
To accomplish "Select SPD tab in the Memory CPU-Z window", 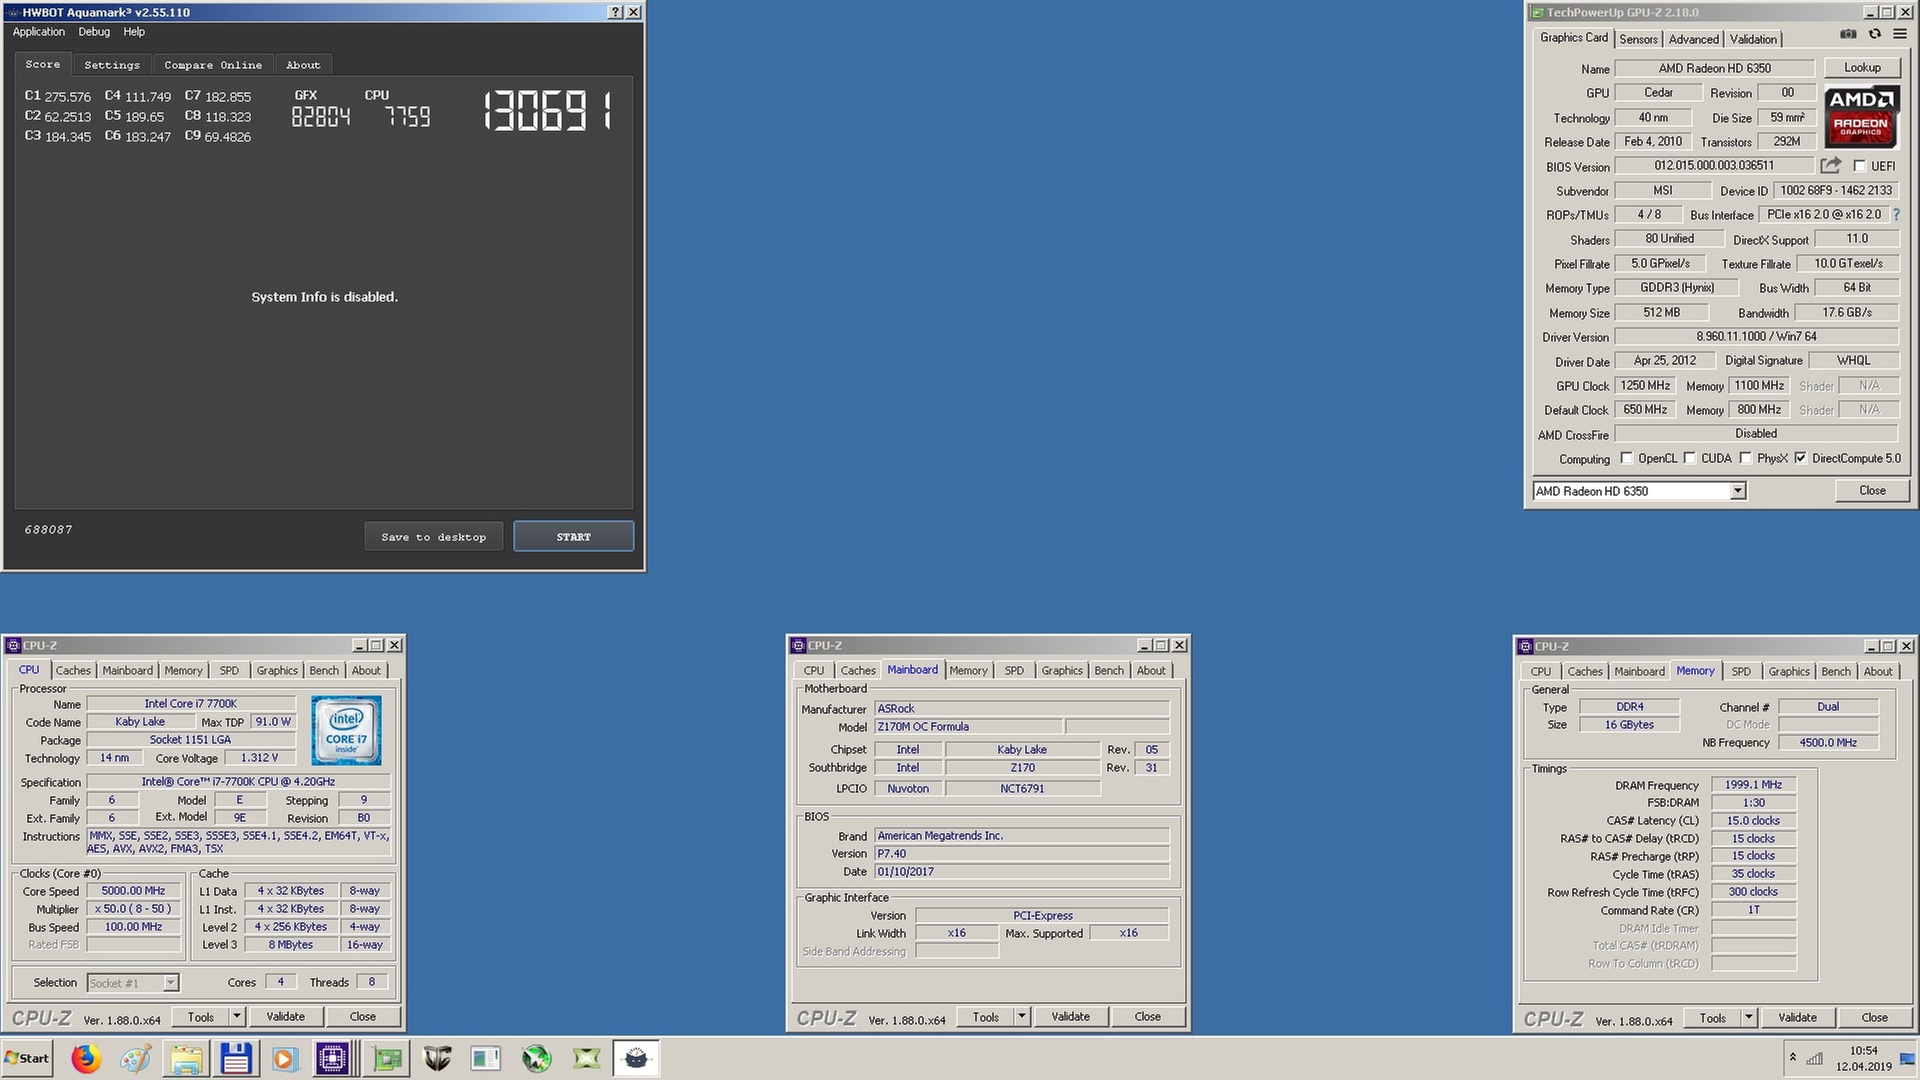I will click(1741, 671).
